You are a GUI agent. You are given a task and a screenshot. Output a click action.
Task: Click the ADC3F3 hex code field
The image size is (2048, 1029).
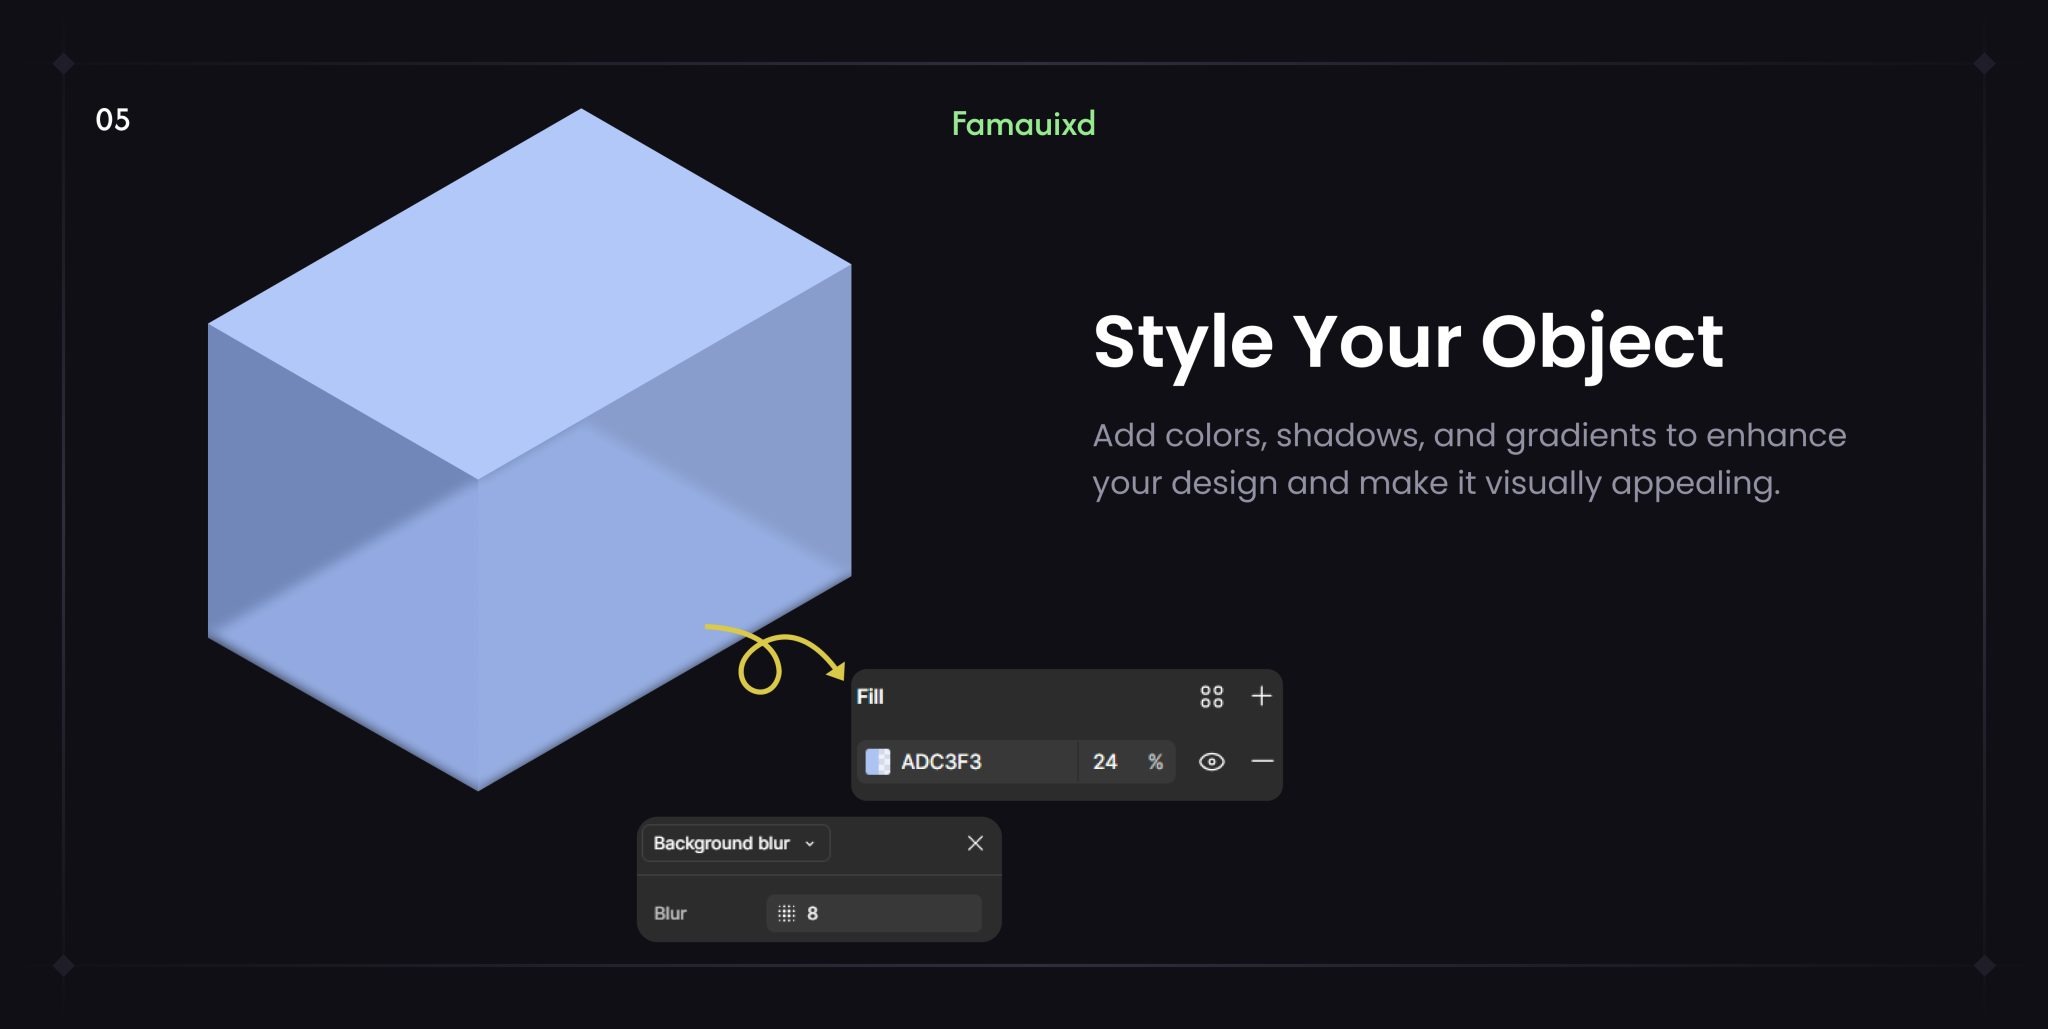click(x=940, y=761)
